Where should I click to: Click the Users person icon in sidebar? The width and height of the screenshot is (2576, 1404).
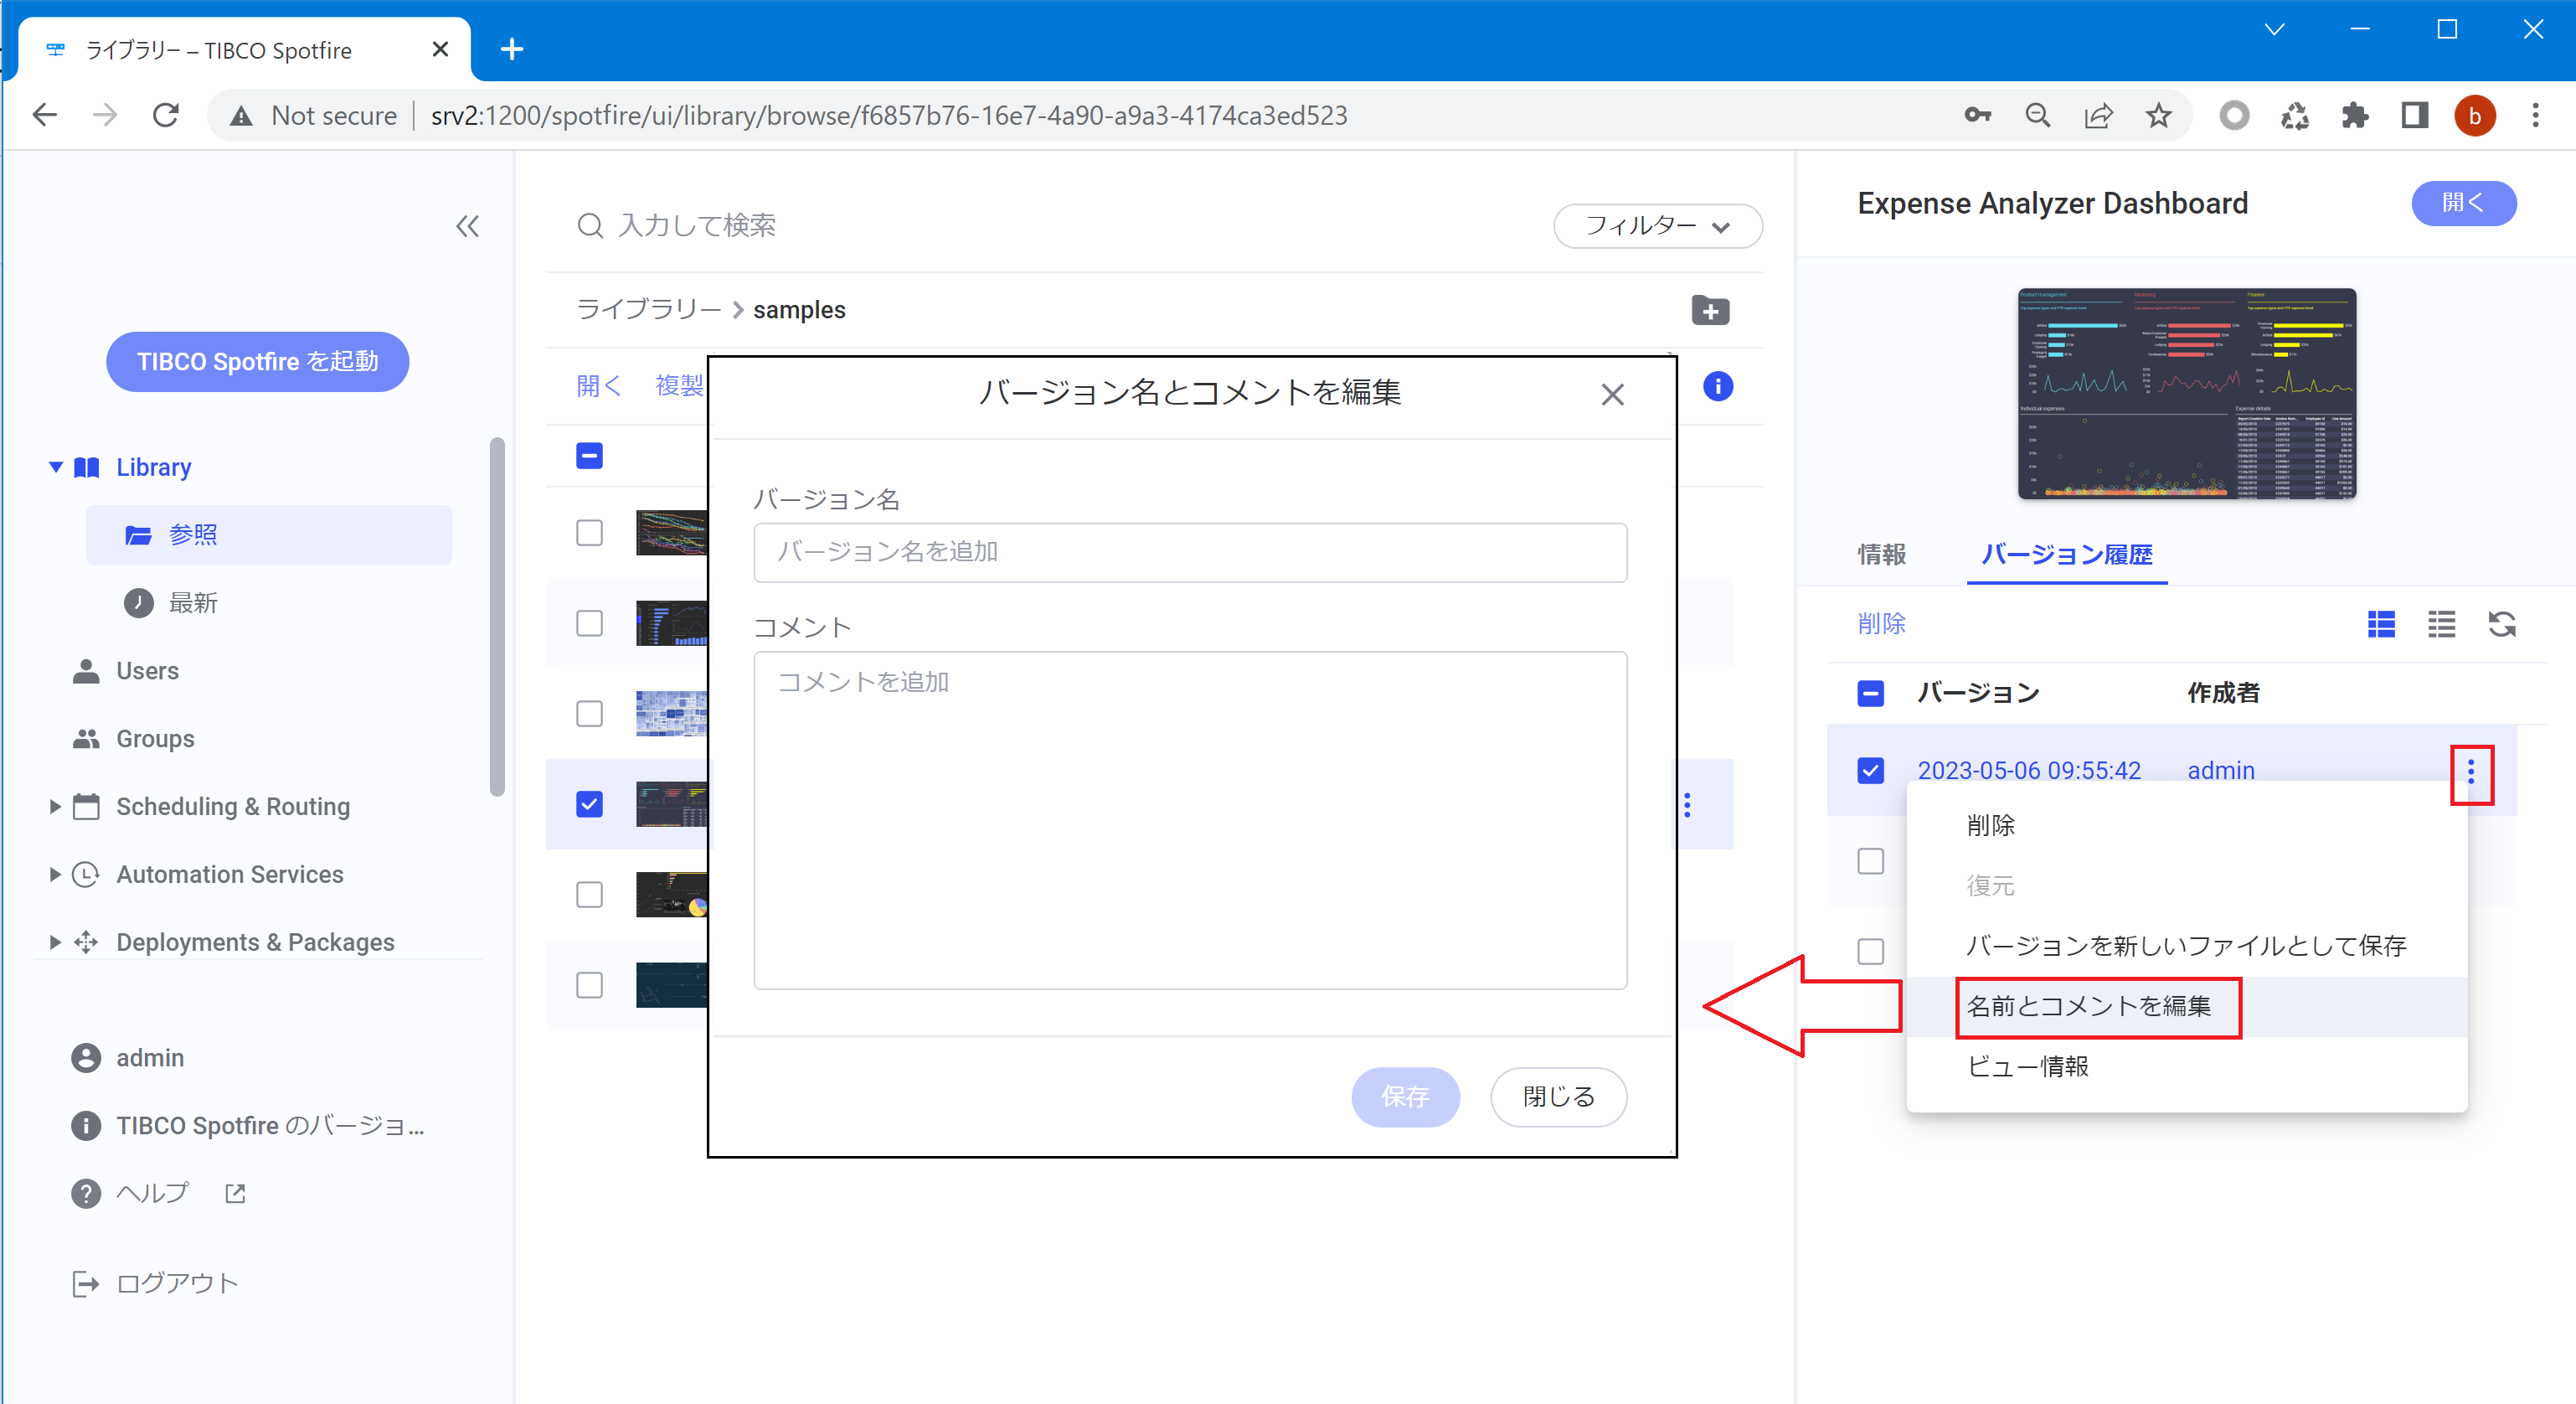[x=86, y=671]
